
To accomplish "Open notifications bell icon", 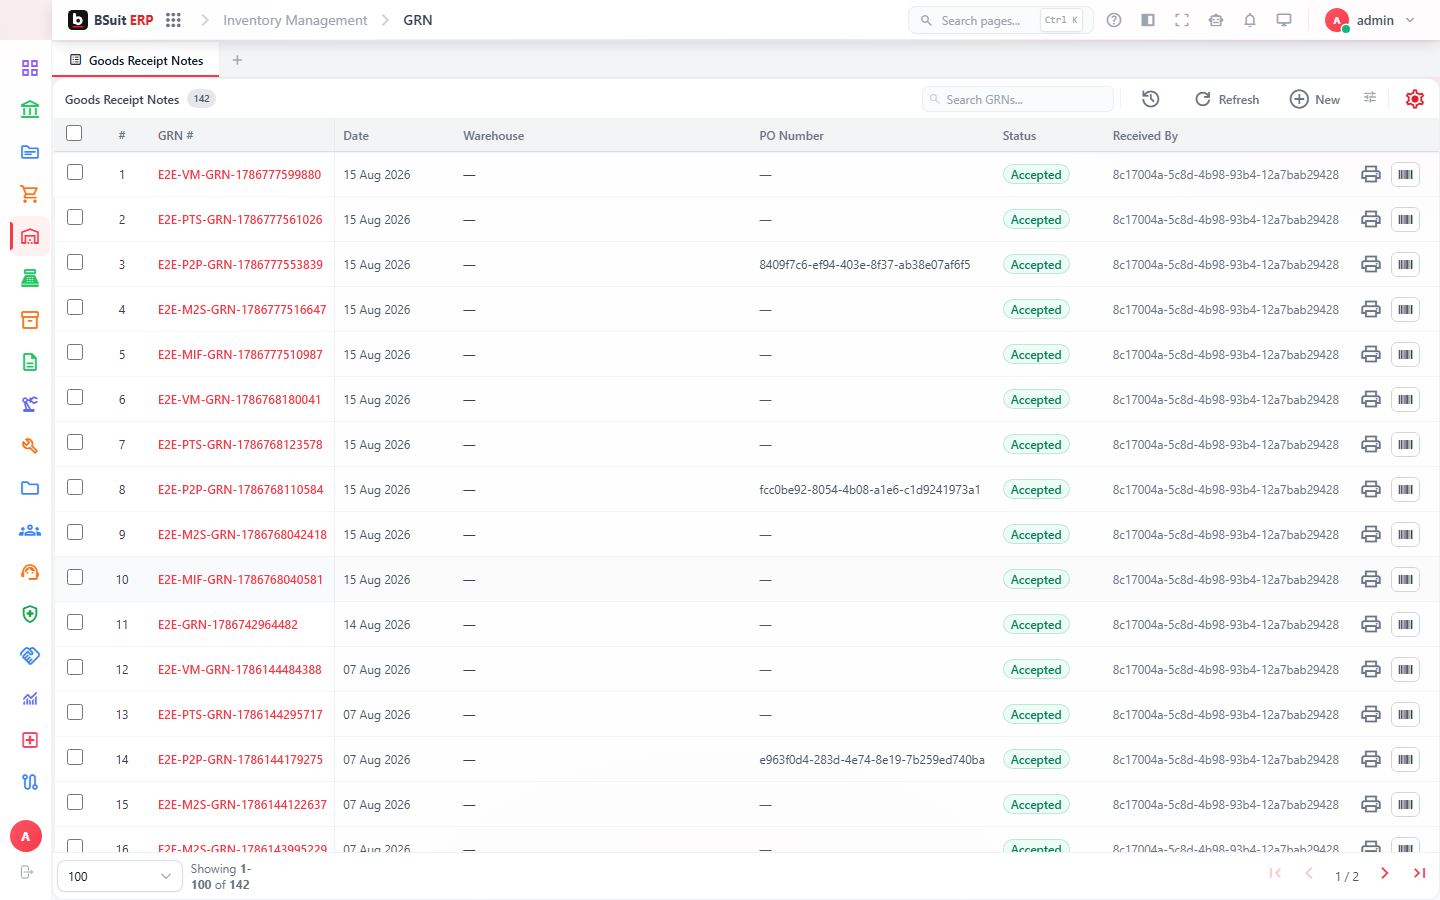I will click(1250, 20).
